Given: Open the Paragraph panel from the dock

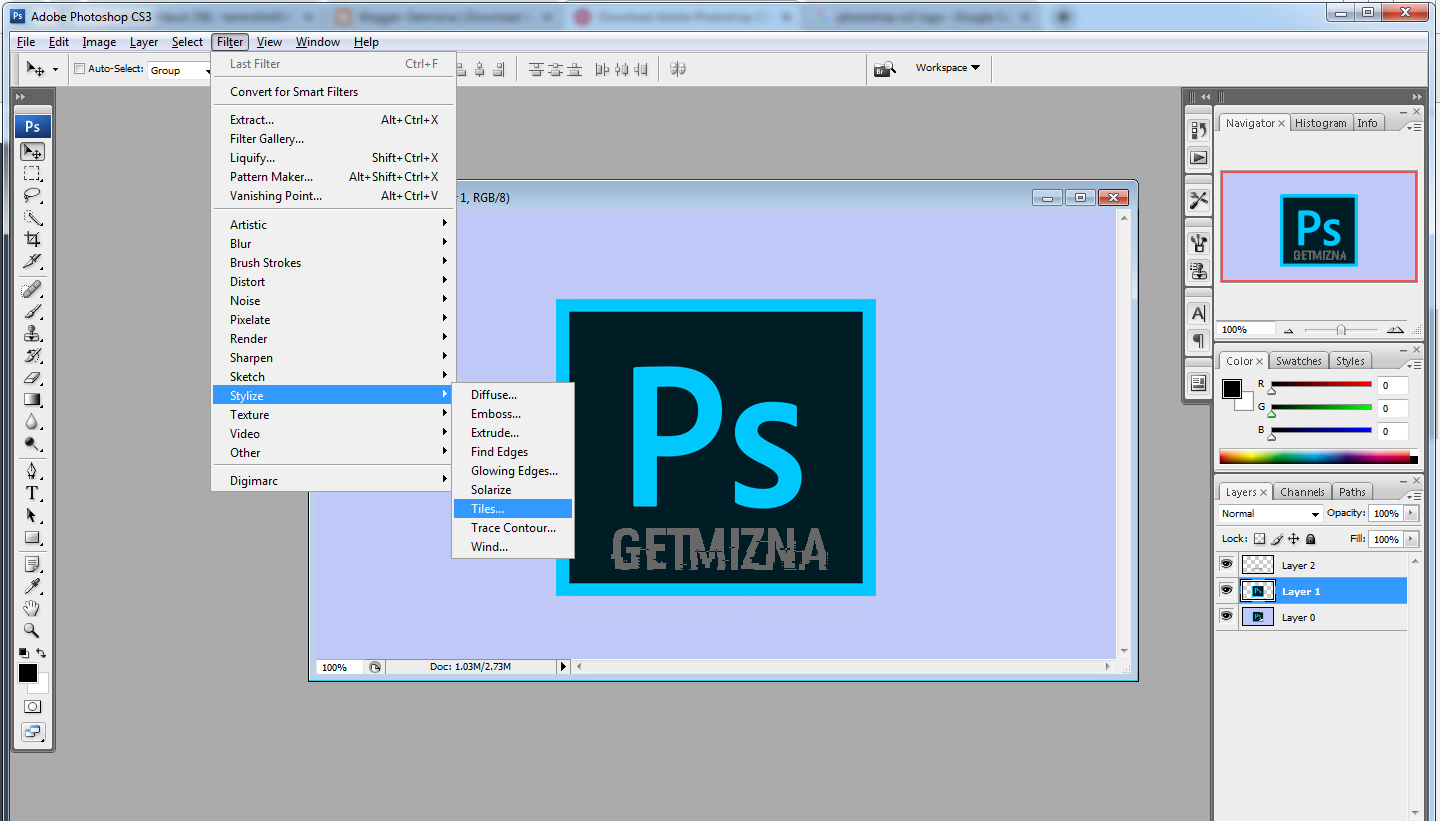Looking at the screenshot, I should tap(1198, 341).
